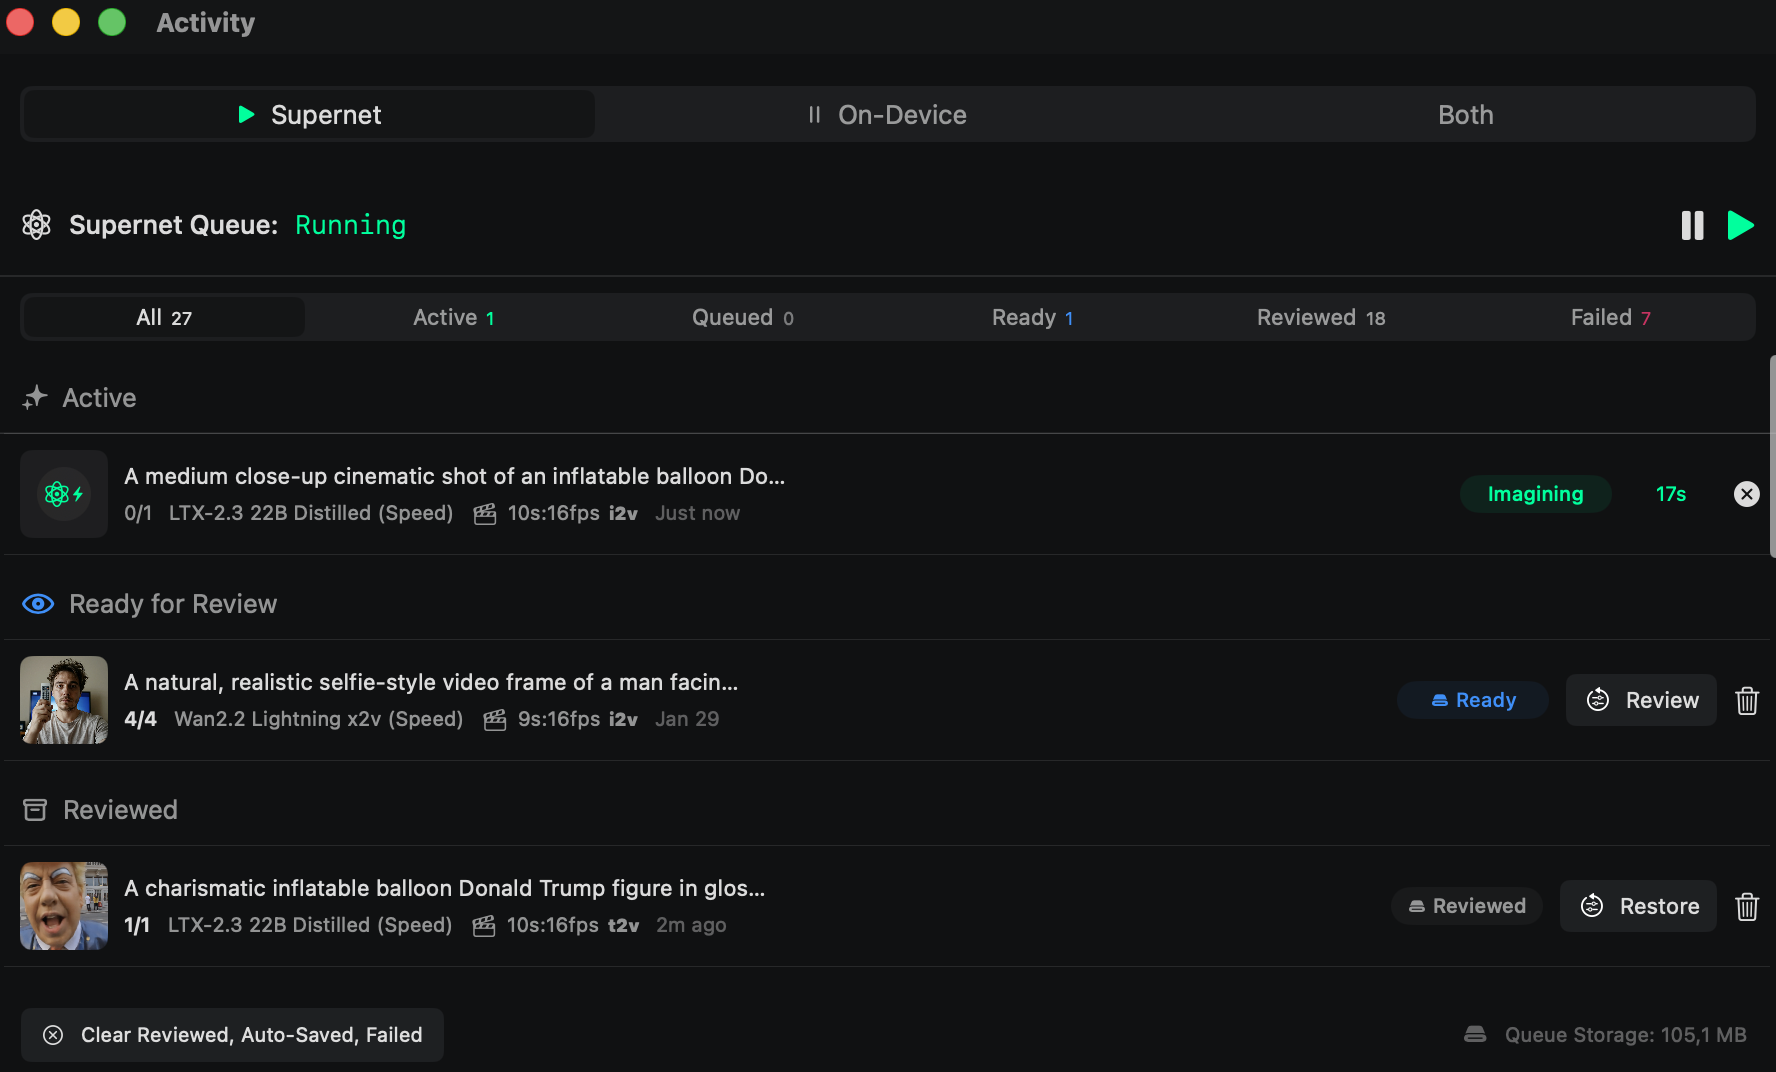The height and width of the screenshot is (1072, 1776).
Task: Click the selfie thumbnail in Ready for Review
Action: 63,700
